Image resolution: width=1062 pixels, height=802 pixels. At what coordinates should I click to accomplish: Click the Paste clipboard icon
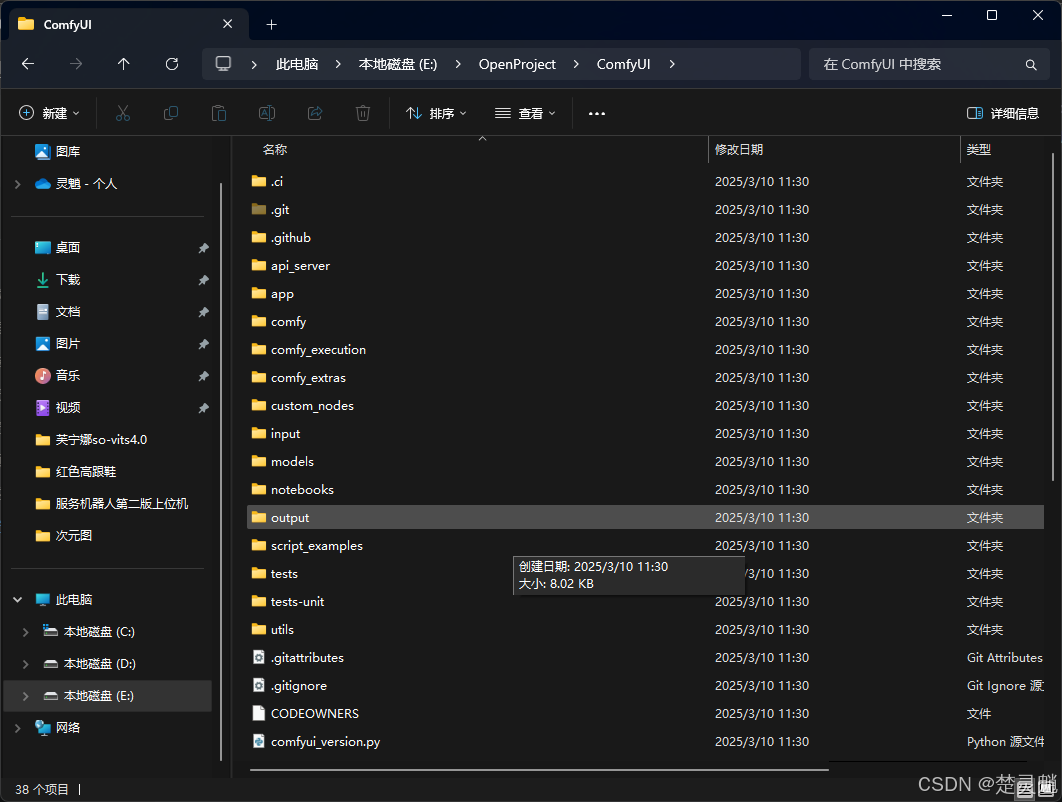coord(219,113)
